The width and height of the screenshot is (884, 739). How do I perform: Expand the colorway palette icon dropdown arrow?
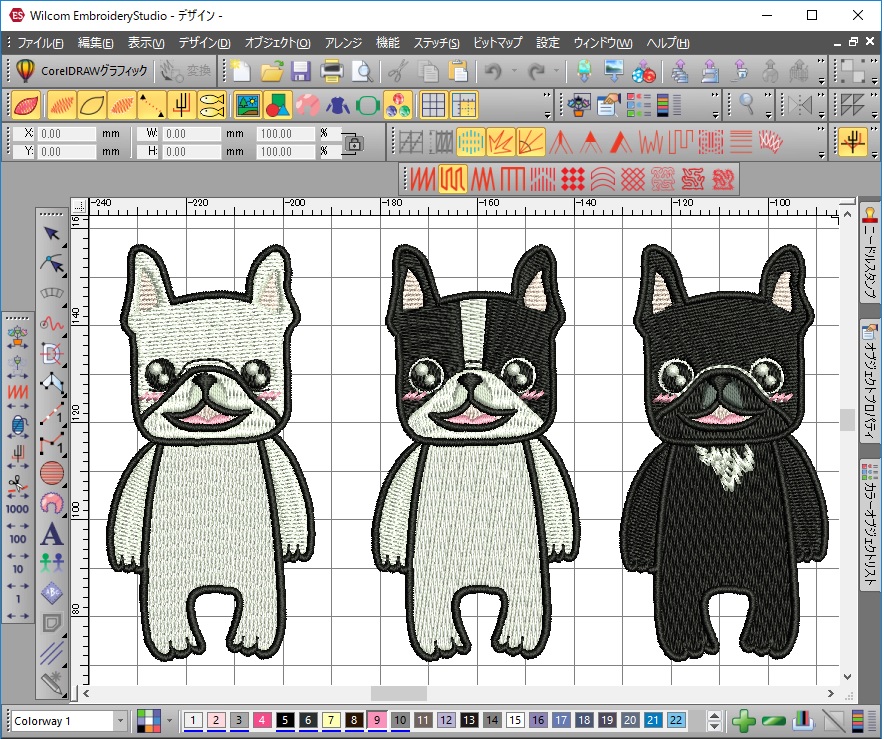tap(169, 720)
